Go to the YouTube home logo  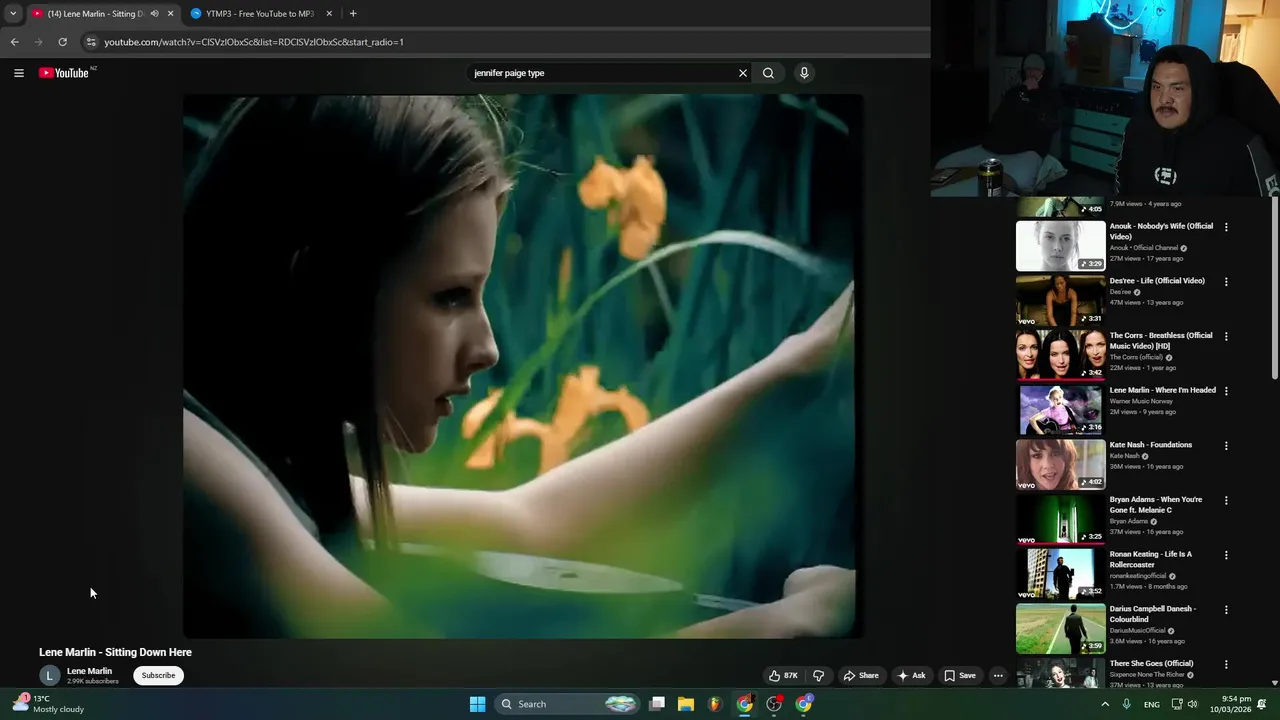point(64,73)
